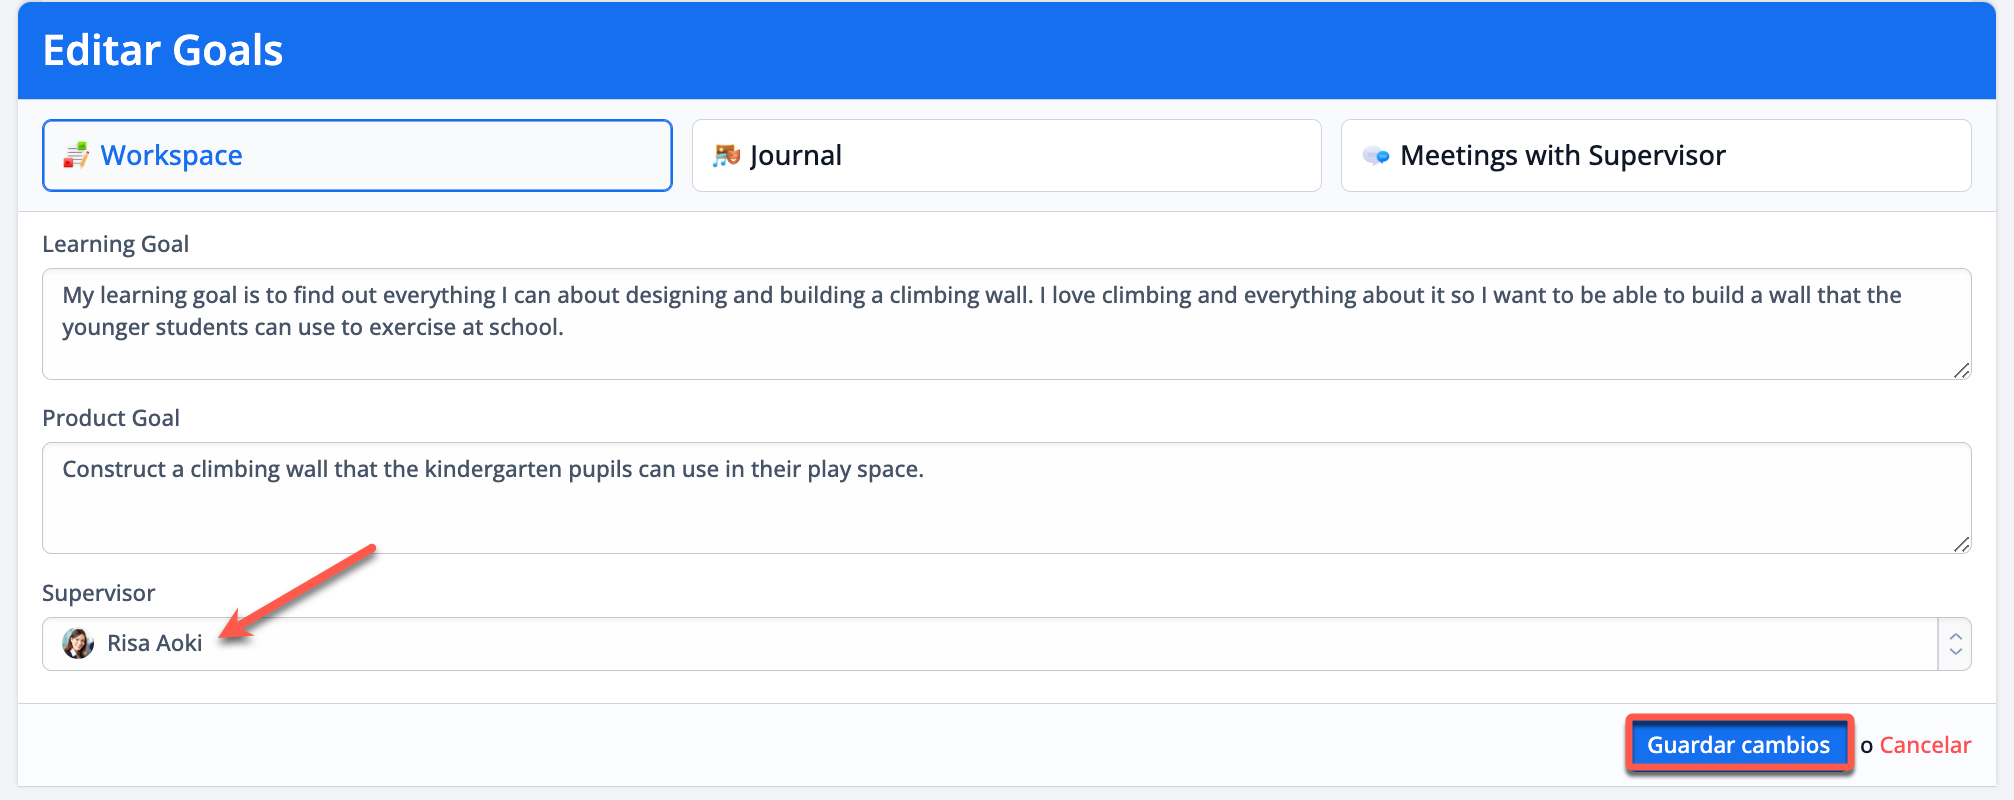The width and height of the screenshot is (2014, 800).
Task: Click the Product Goal field label
Action: click(x=111, y=418)
